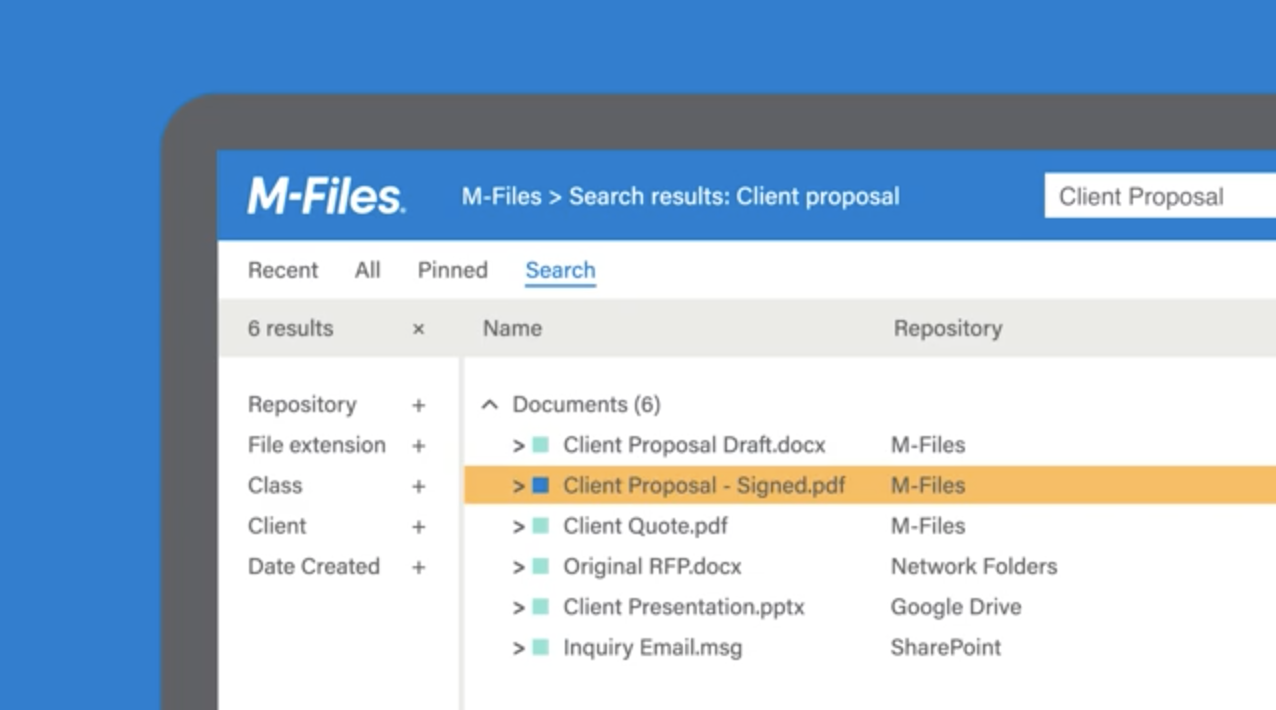Clear the 6 results filter with X
The height and width of the screenshot is (710, 1276).
pyautogui.click(x=419, y=329)
